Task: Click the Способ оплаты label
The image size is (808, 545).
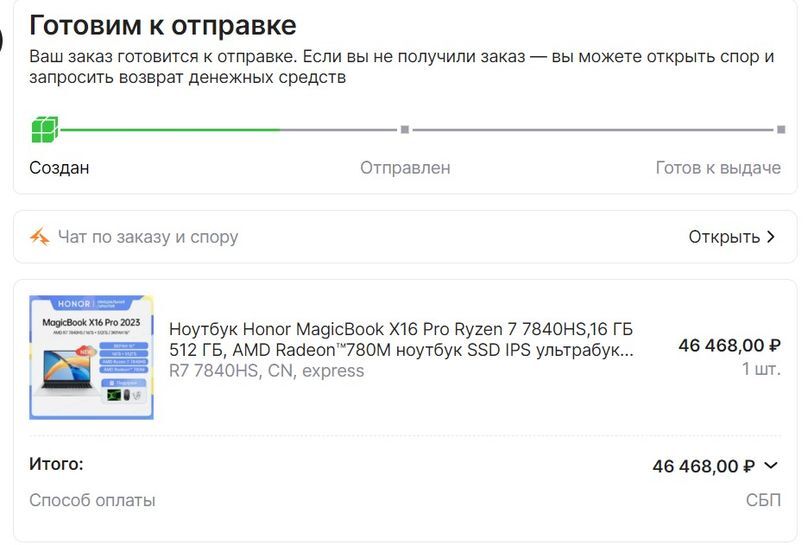Action: coord(92,500)
